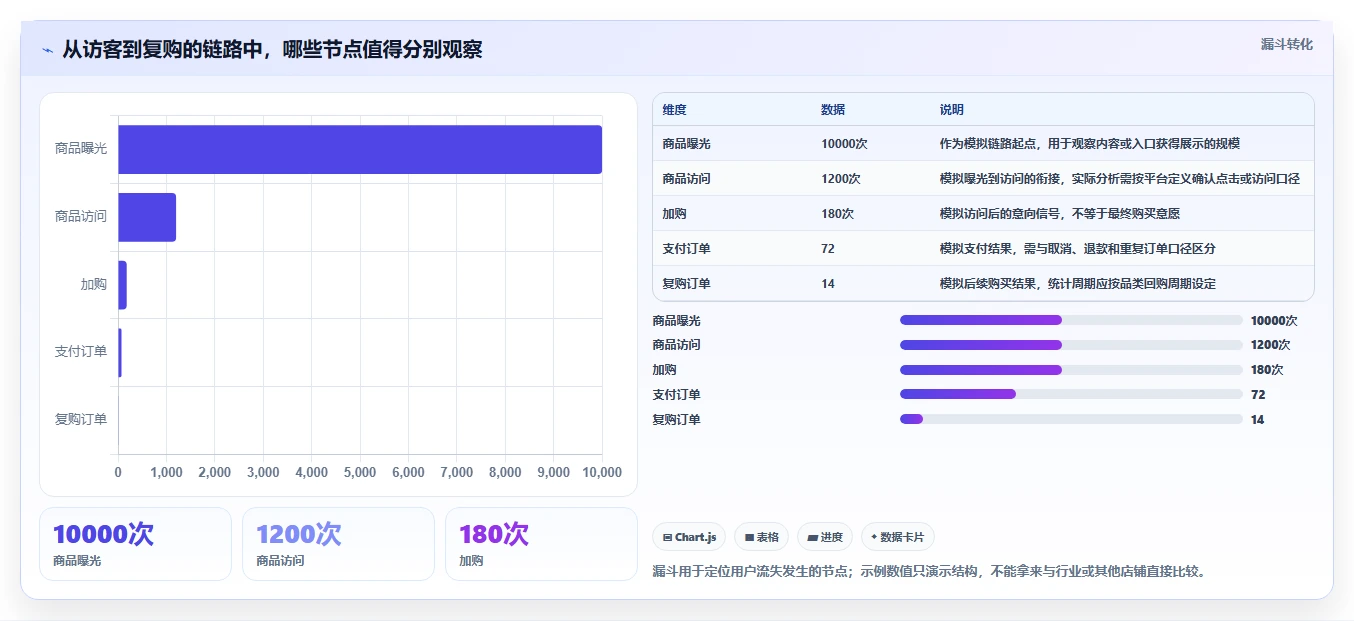This screenshot has width=1354, height=621.
Task: Click the 5,000 x-axis tick label
Action: [360, 472]
